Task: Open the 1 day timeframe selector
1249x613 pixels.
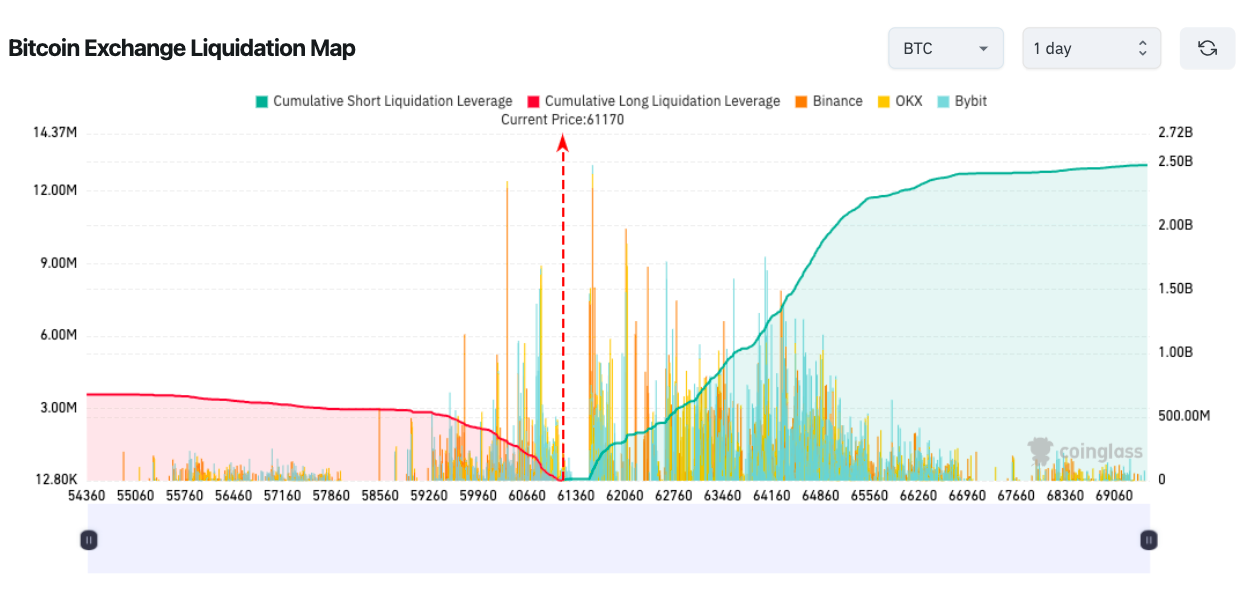Action: click(x=1091, y=48)
